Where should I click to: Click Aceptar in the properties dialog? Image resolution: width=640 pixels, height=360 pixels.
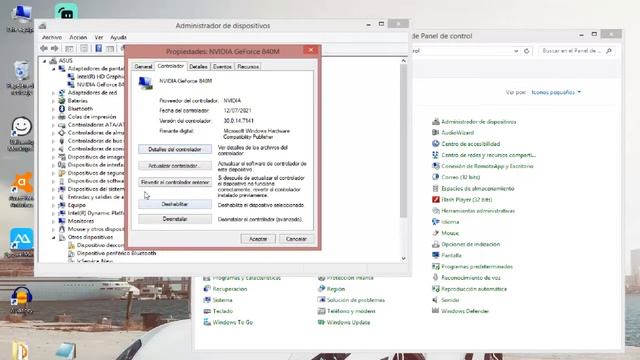coord(258,239)
